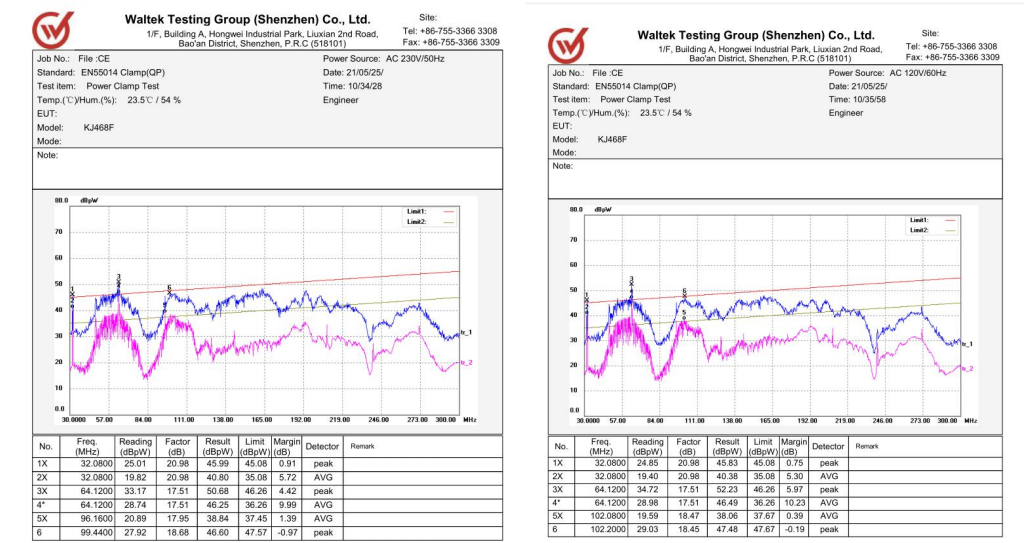Click the margin cell '0.91'
1033x543 pixels.
coord(287,464)
